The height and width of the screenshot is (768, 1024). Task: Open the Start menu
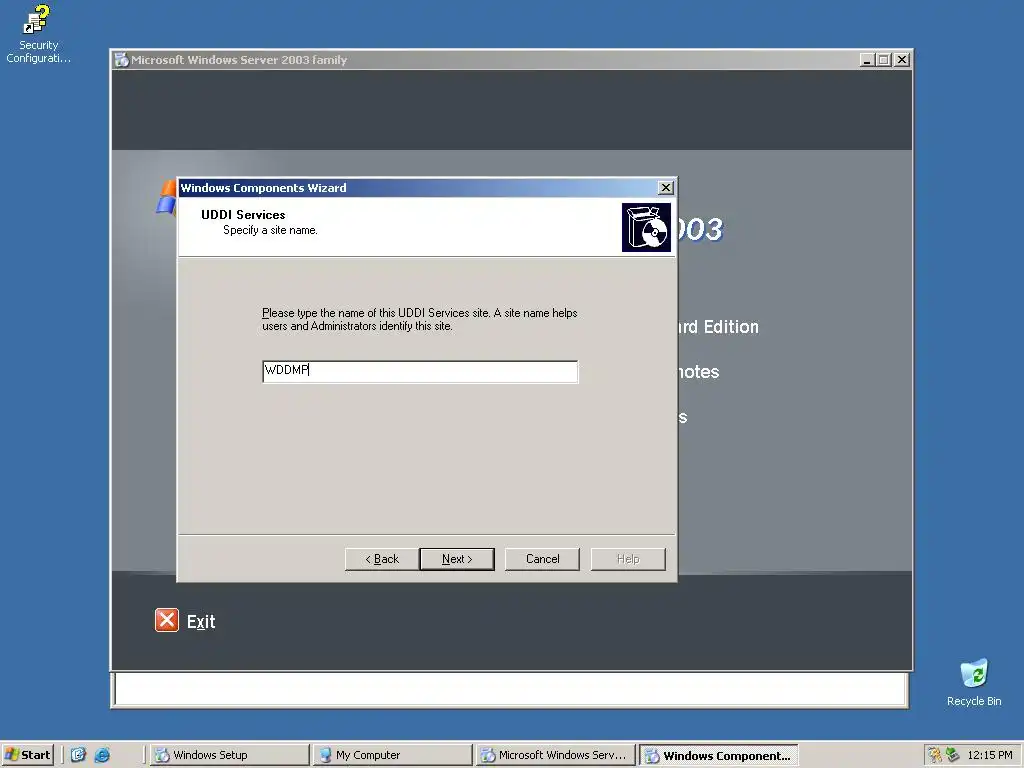[x=27, y=755]
